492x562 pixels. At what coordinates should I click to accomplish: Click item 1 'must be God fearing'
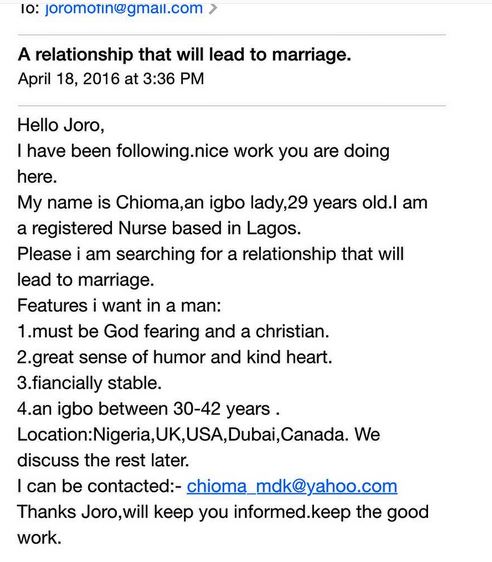pyautogui.click(x=173, y=332)
